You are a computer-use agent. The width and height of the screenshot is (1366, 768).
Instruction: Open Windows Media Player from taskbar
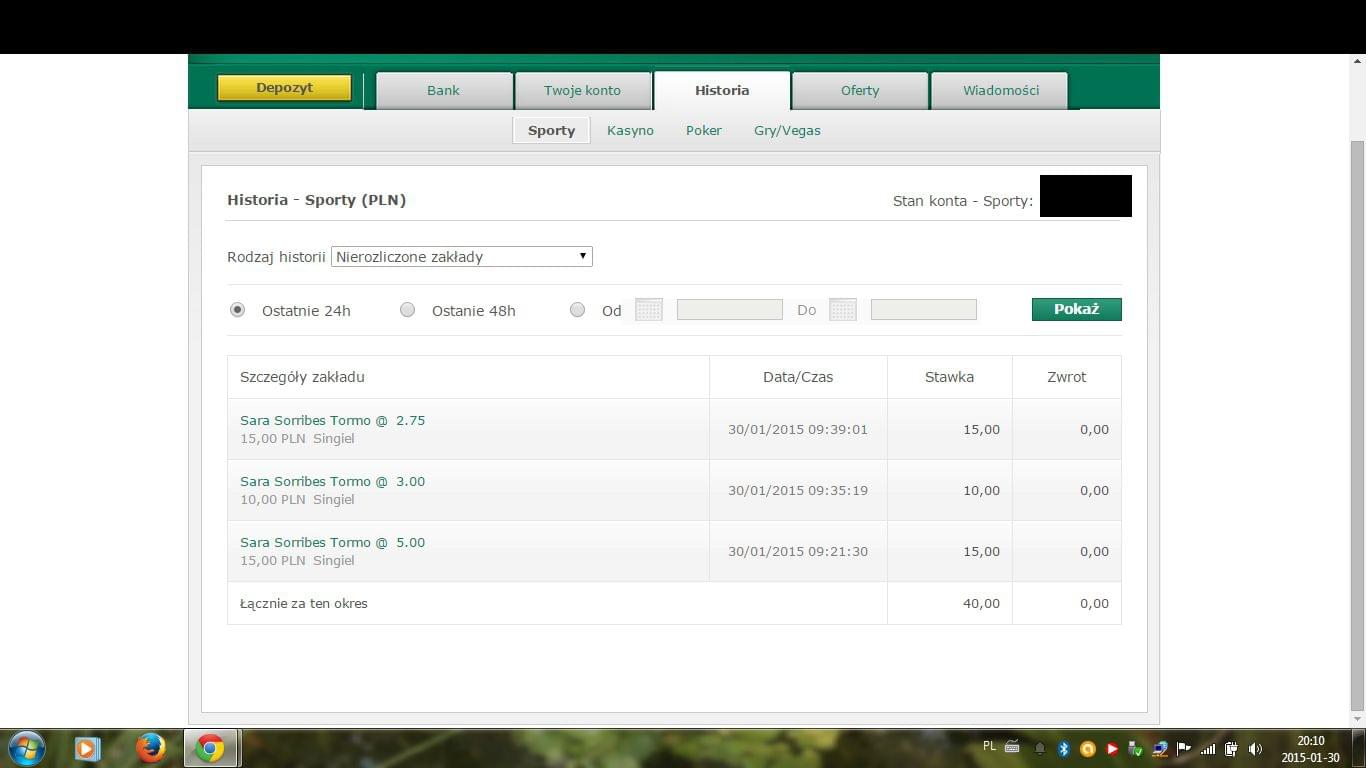pyautogui.click(x=87, y=748)
